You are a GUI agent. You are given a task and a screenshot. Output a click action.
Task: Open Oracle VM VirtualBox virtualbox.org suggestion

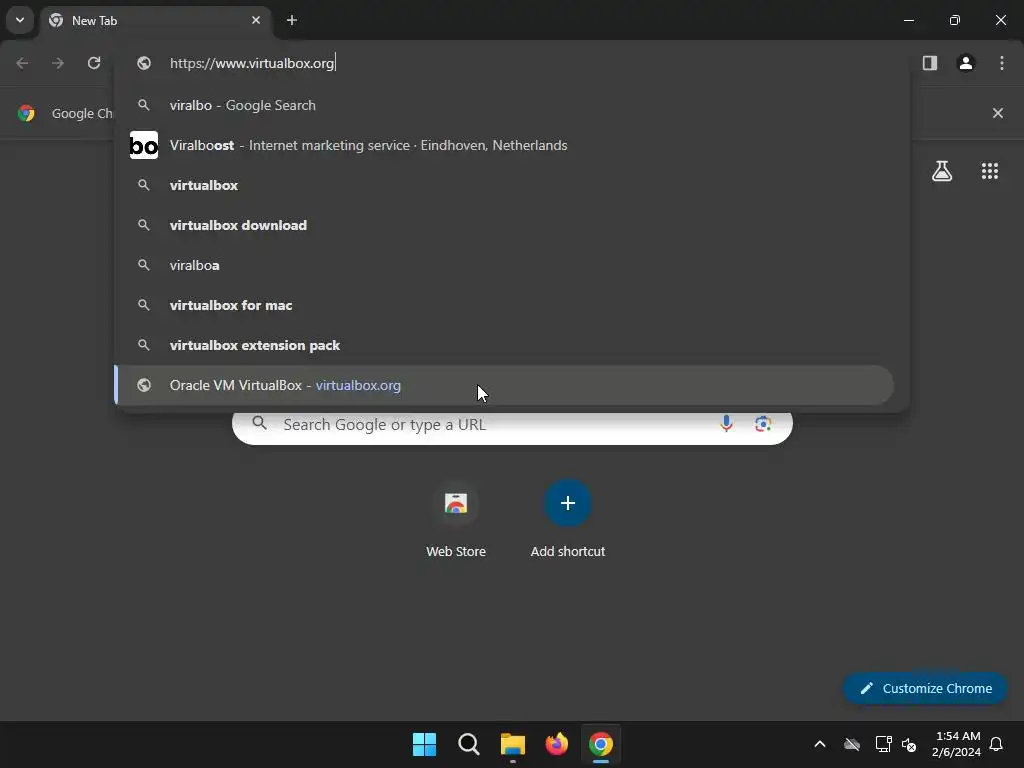pos(504,385)
